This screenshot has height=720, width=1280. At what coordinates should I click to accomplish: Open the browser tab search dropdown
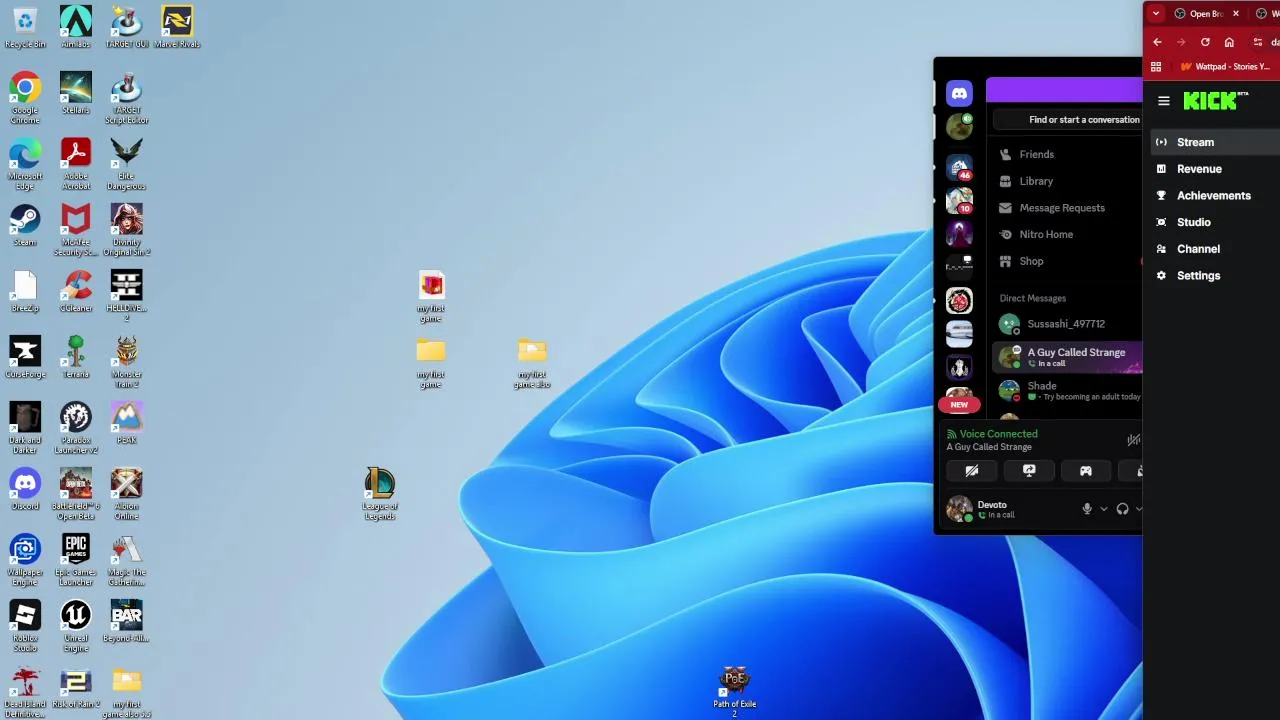click(x=1156, y=14)
